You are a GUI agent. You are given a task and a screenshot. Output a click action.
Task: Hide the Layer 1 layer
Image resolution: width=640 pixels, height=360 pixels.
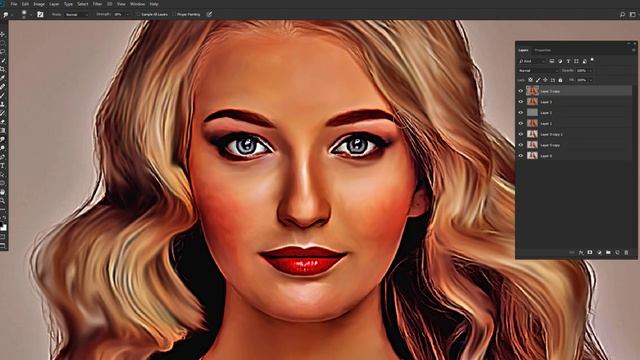520,123
